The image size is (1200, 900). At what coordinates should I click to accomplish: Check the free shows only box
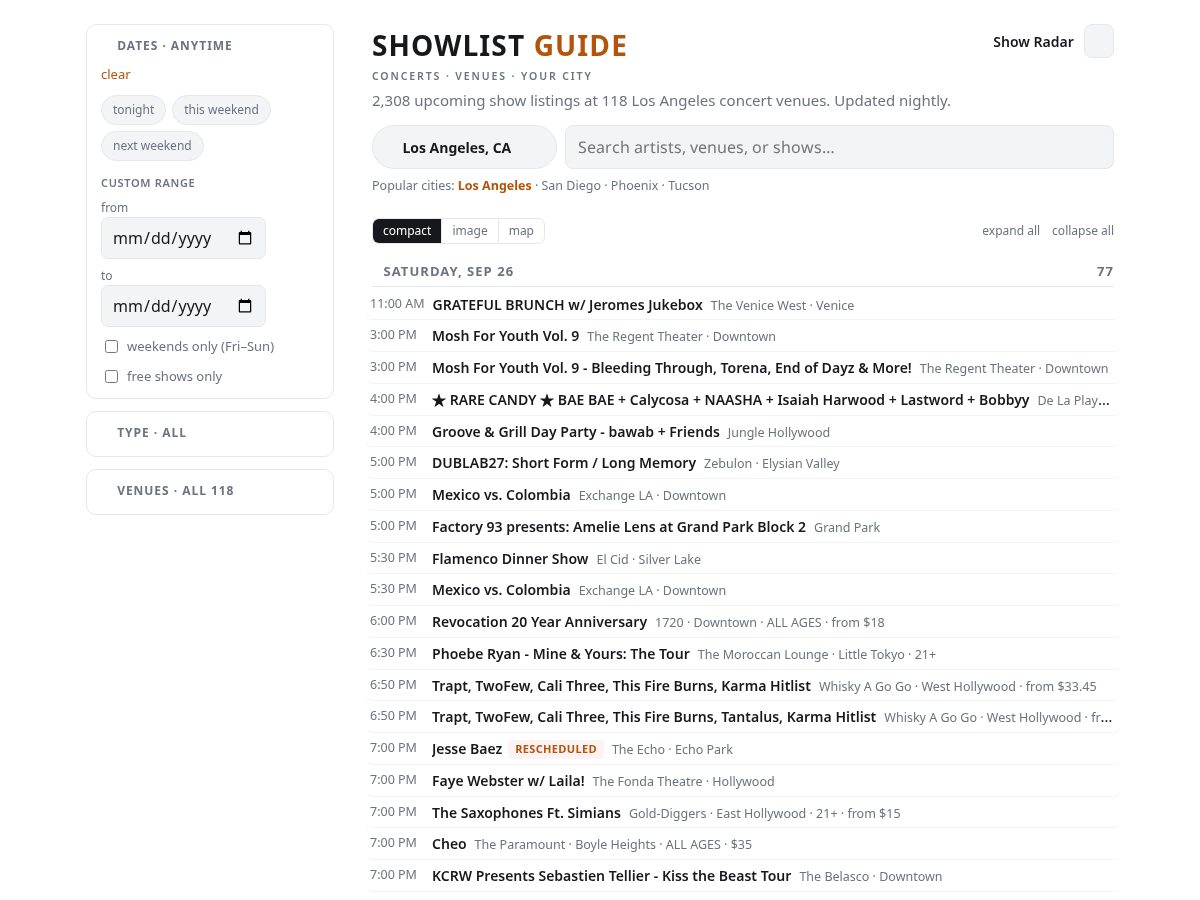point(112,376)
